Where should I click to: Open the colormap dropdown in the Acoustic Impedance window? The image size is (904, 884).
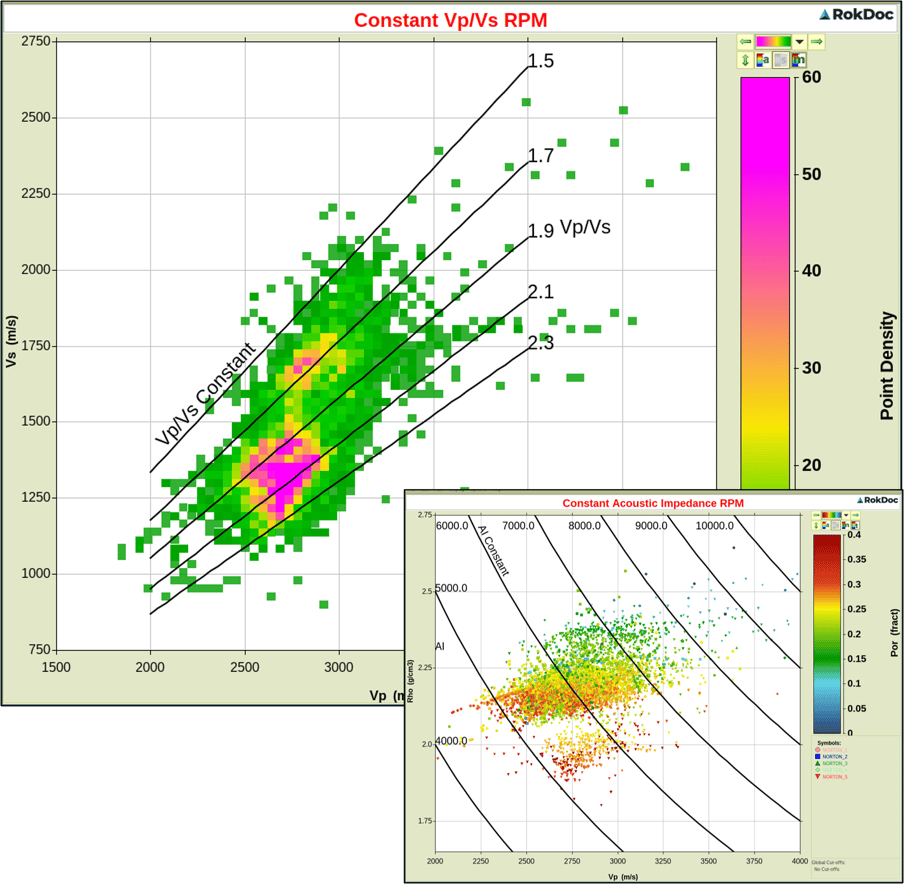click(845, 514)
